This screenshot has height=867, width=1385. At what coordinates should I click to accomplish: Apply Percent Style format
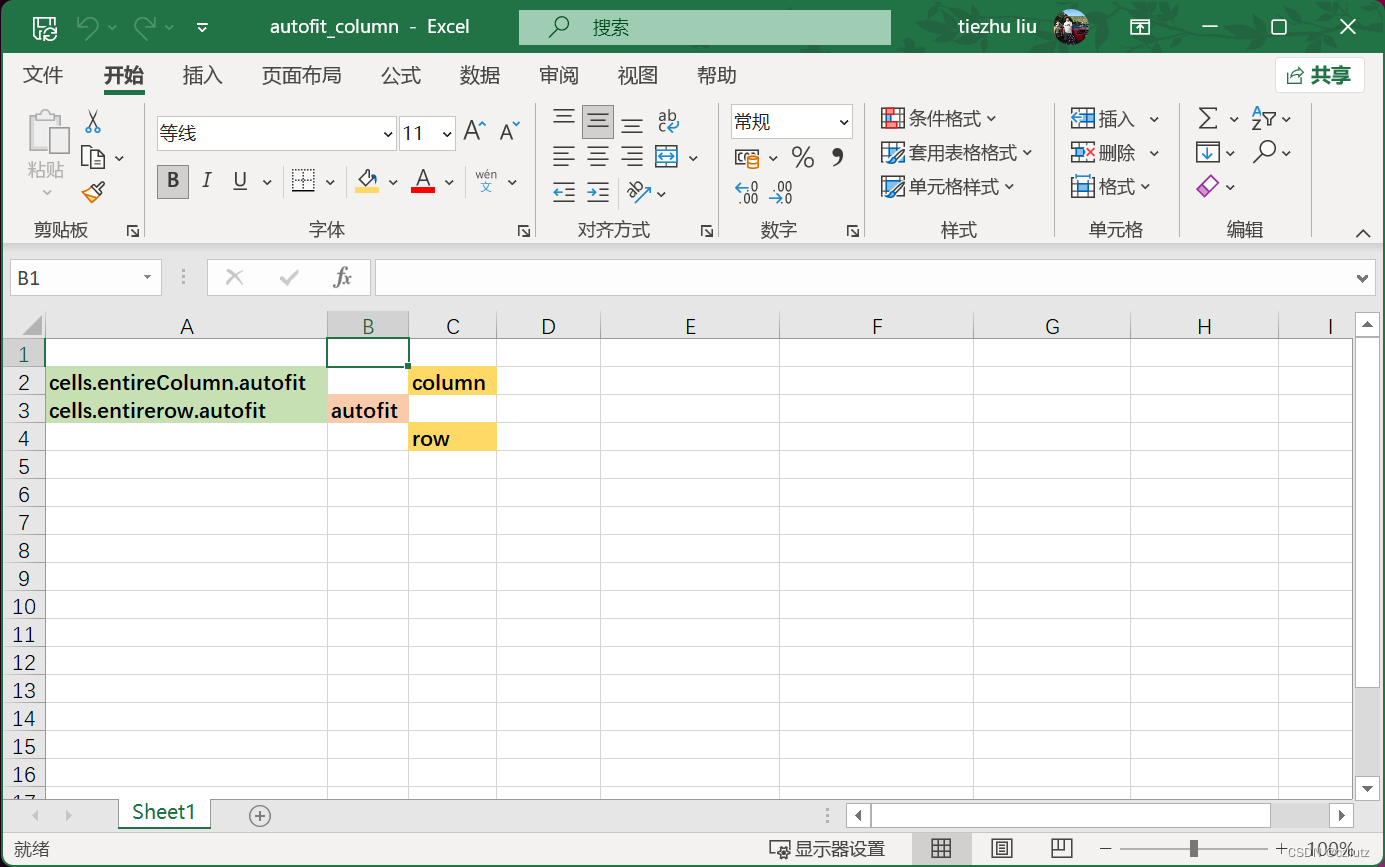point(803,157)
